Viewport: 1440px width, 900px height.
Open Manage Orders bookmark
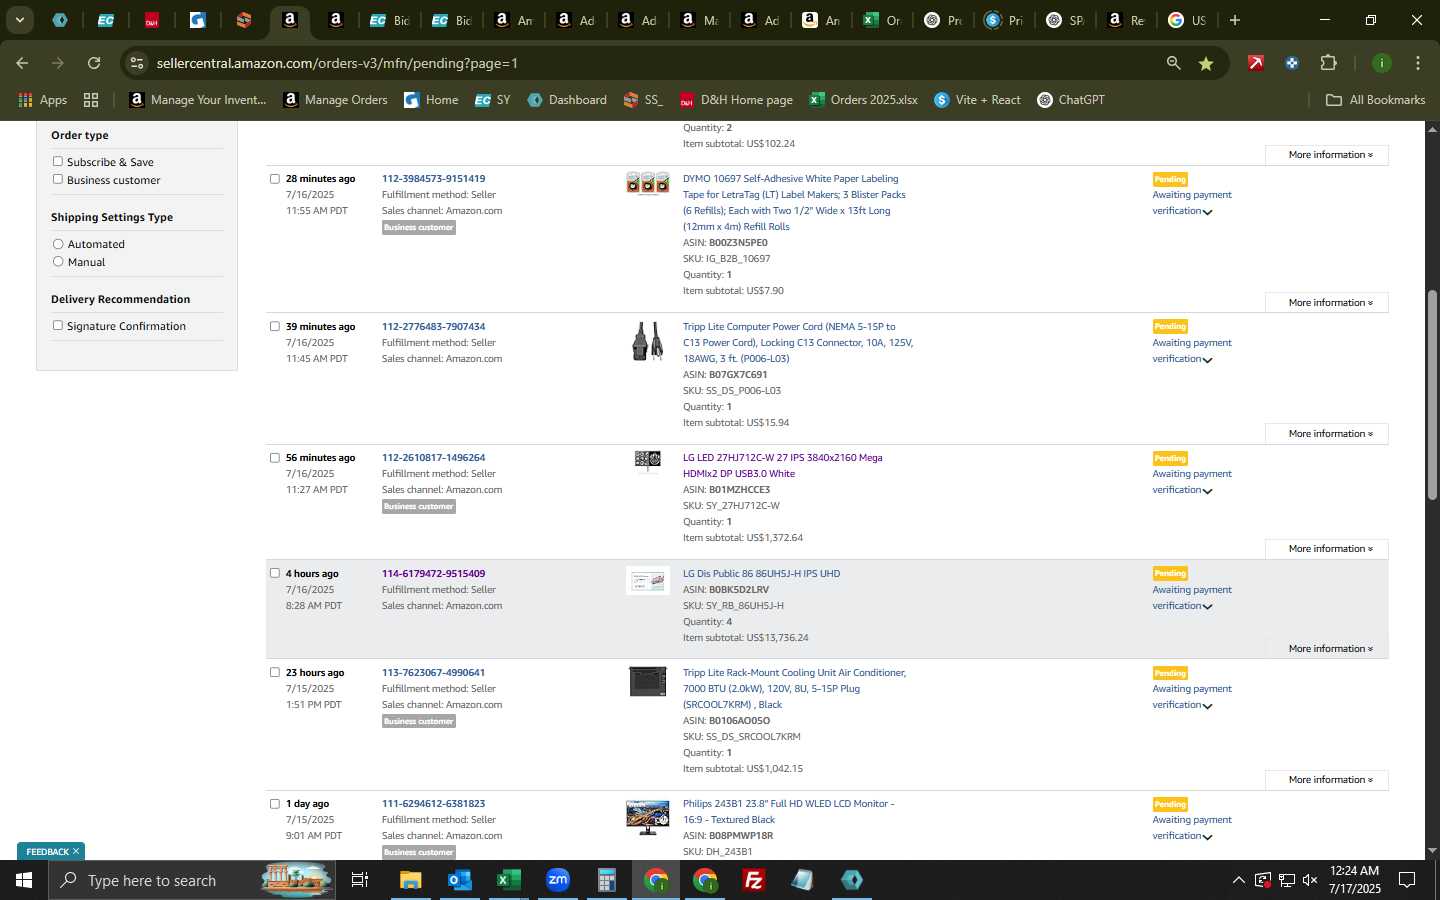tap(335, 100)
